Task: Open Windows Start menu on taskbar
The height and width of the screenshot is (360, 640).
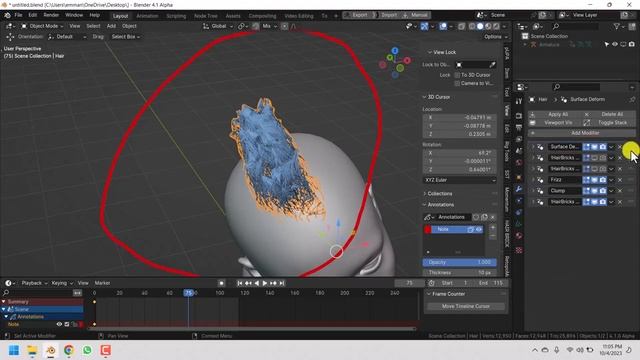Action: tap(14, 350)
